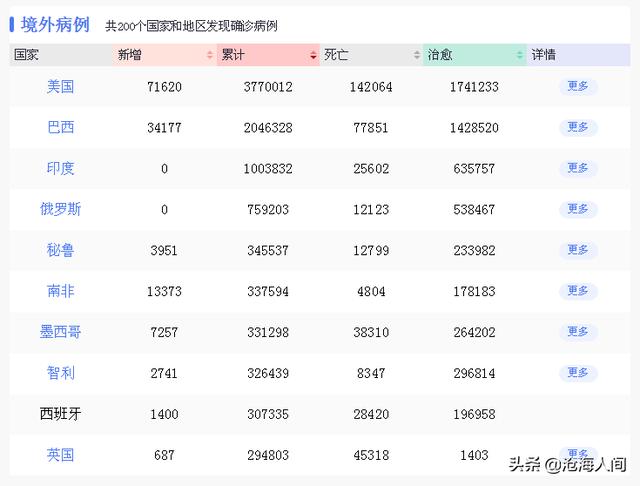Click 秘鲁 cumulative value 345537
The width and height of the screenshot is (640, 486).
(x=268, y=250)
